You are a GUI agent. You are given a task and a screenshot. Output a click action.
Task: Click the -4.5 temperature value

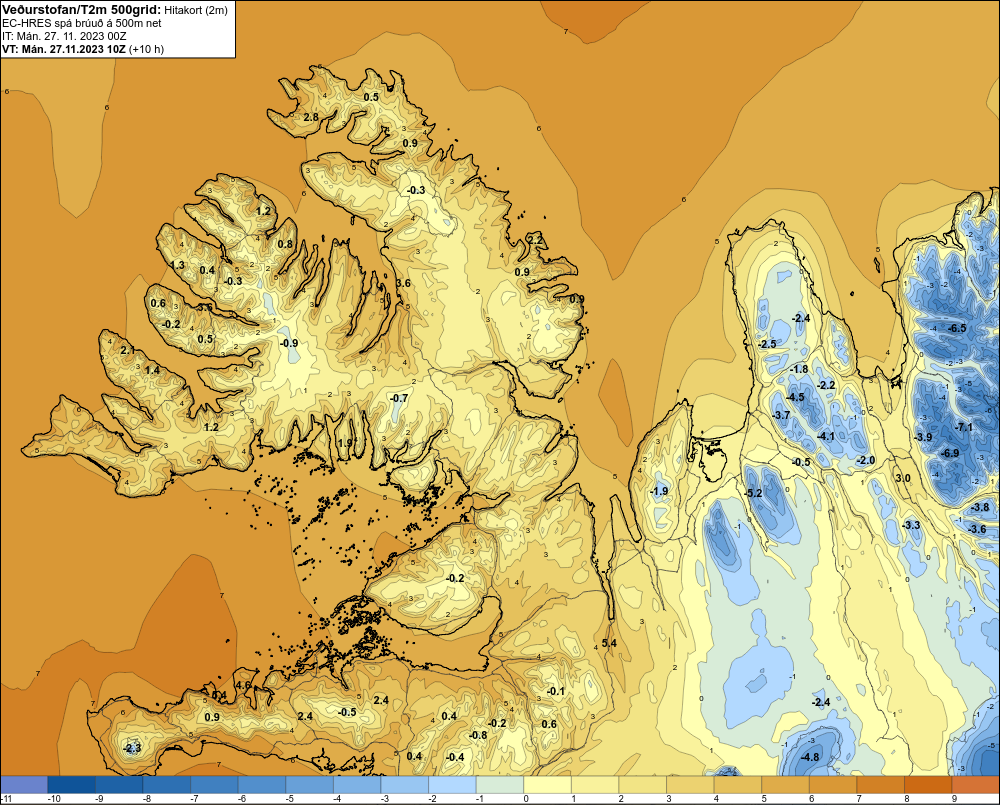point(795,397)
